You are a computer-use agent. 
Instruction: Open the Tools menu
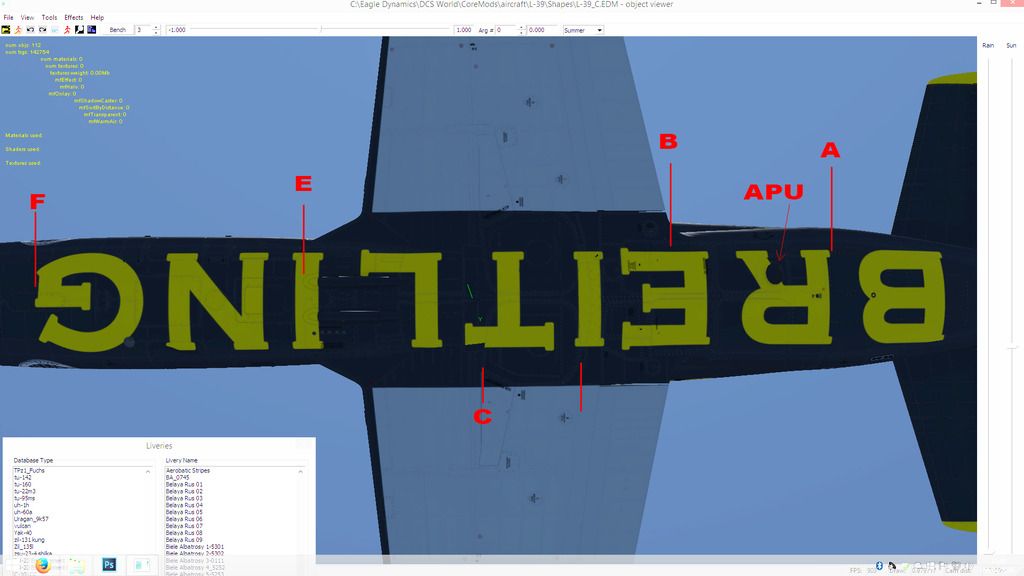click(x=49, y=18)
